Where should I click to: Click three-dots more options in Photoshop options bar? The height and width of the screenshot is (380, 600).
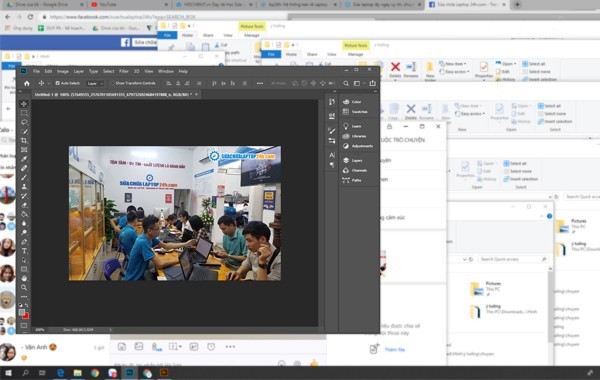click(x=260, y=83)
